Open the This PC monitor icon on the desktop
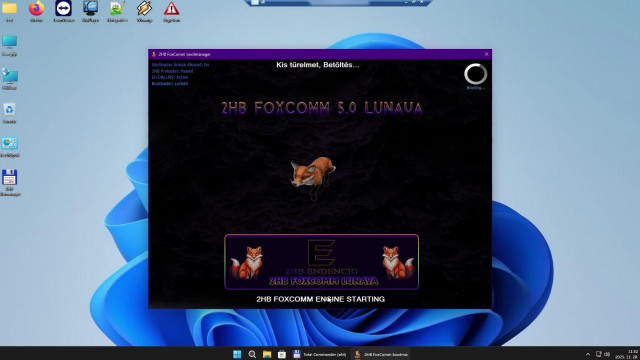This screenshot has width=640, height=360. coord(9,42)
